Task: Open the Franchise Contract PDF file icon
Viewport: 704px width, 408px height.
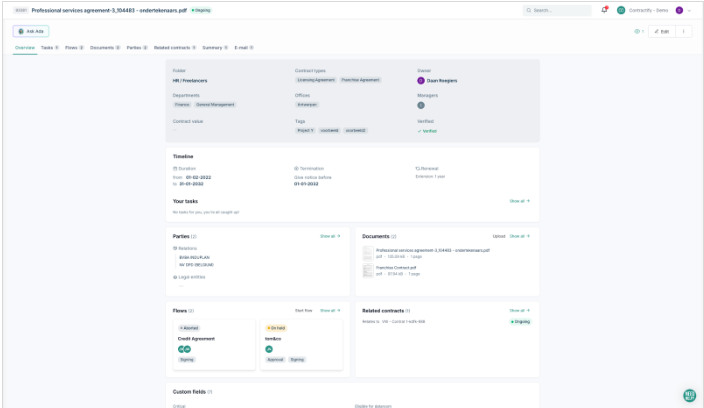Action: (x=367, y=270)
